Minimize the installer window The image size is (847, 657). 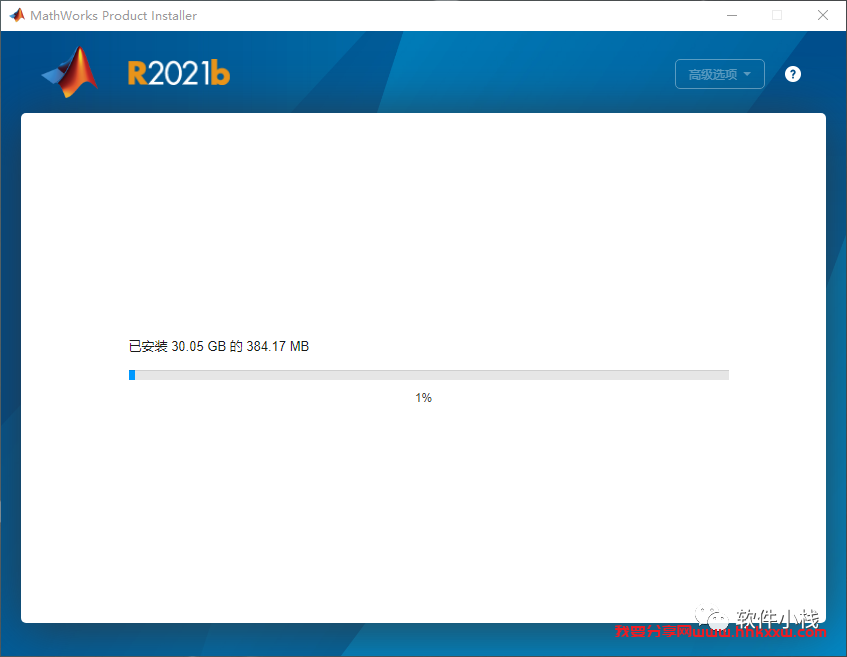(732, 15)
